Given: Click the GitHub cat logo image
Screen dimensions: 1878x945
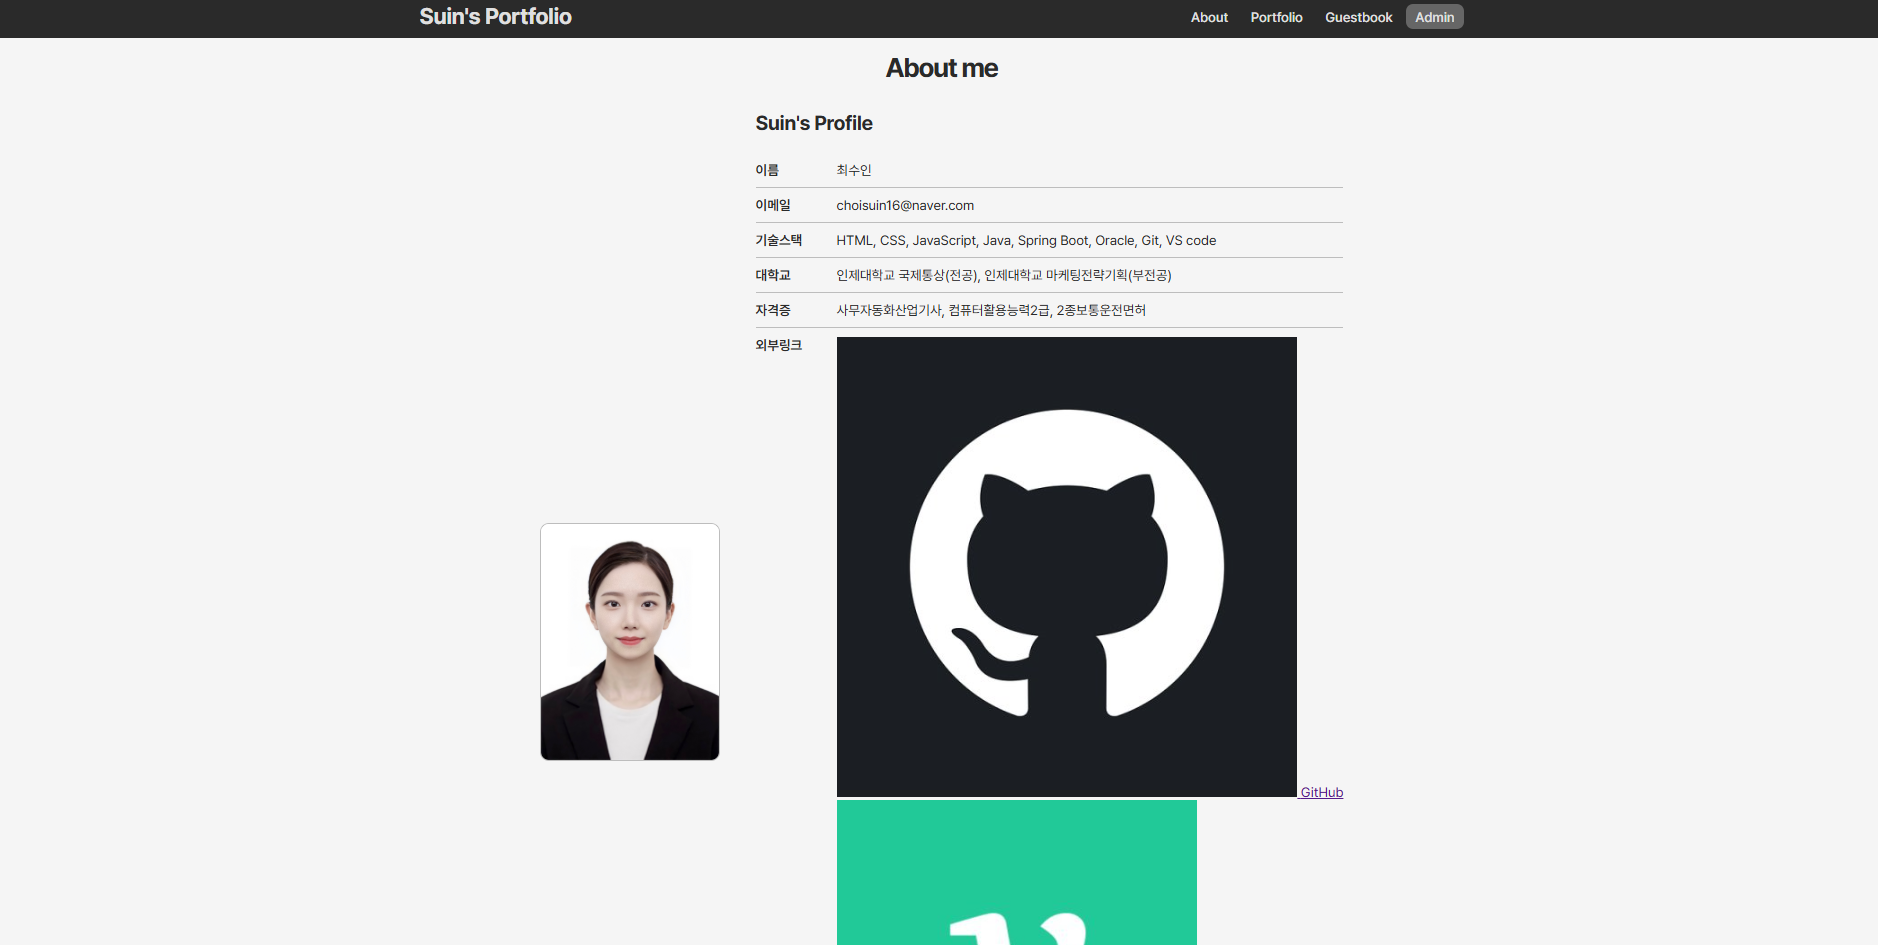Looking at the screenshot, I should point(1065,567).
